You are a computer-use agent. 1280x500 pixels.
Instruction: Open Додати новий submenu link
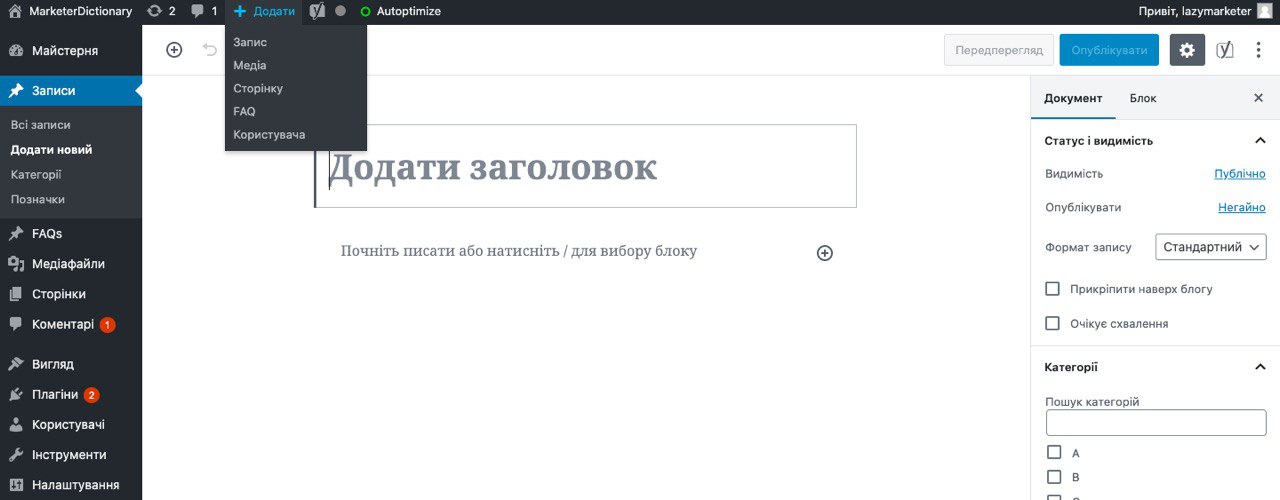coord(52,150)
